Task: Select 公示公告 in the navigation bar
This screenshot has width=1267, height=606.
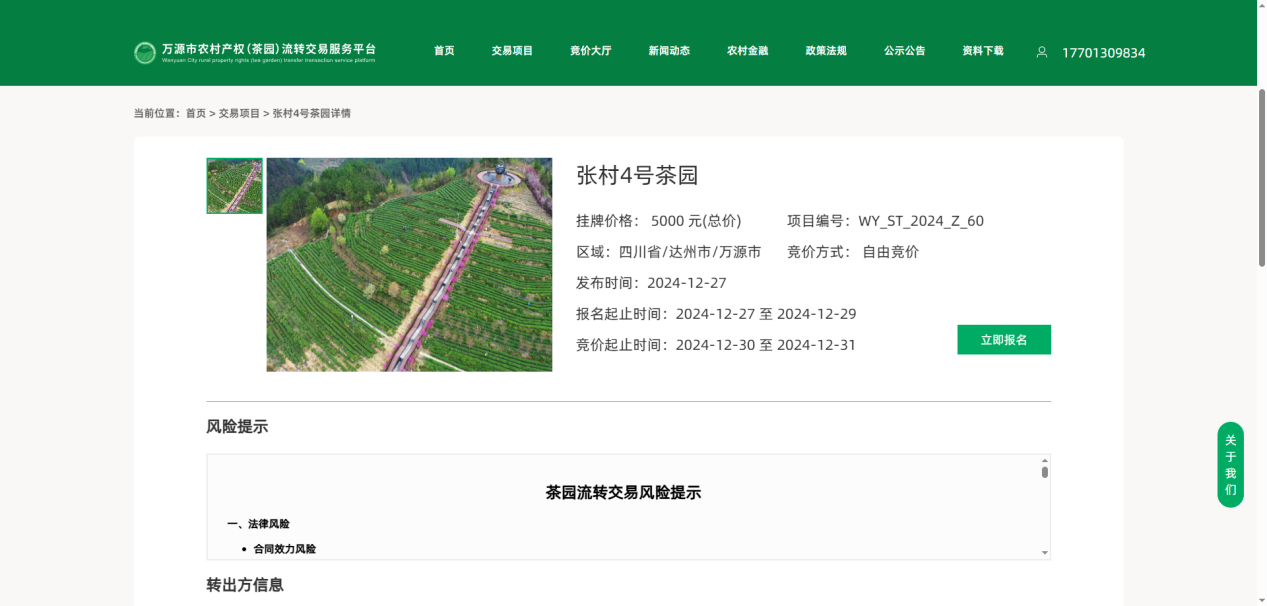Action: [x=904, y=51]
